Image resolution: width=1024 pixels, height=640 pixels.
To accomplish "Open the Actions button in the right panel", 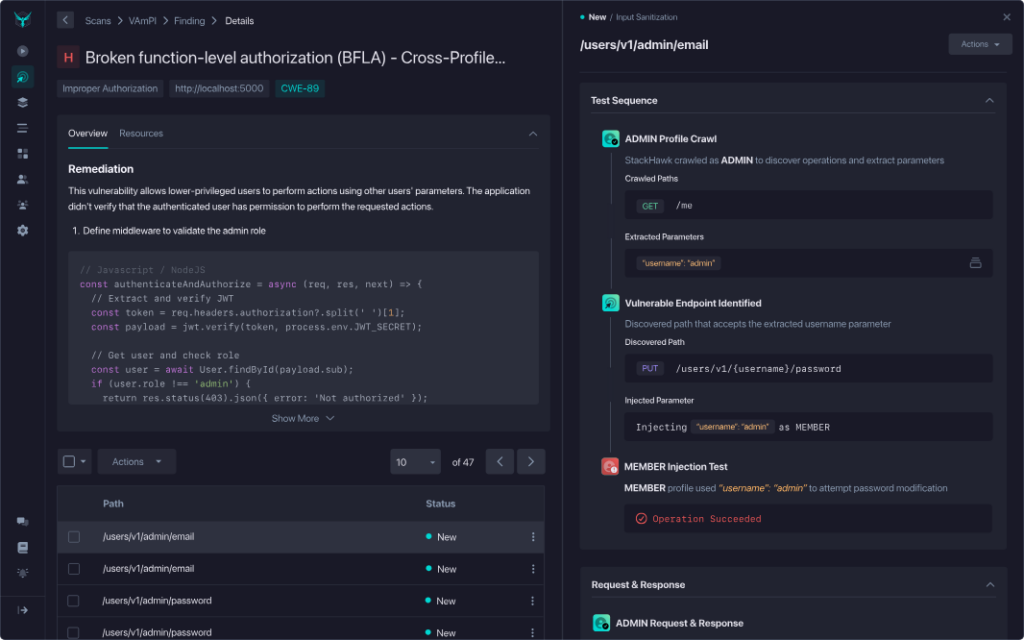I will coord(979,44).
